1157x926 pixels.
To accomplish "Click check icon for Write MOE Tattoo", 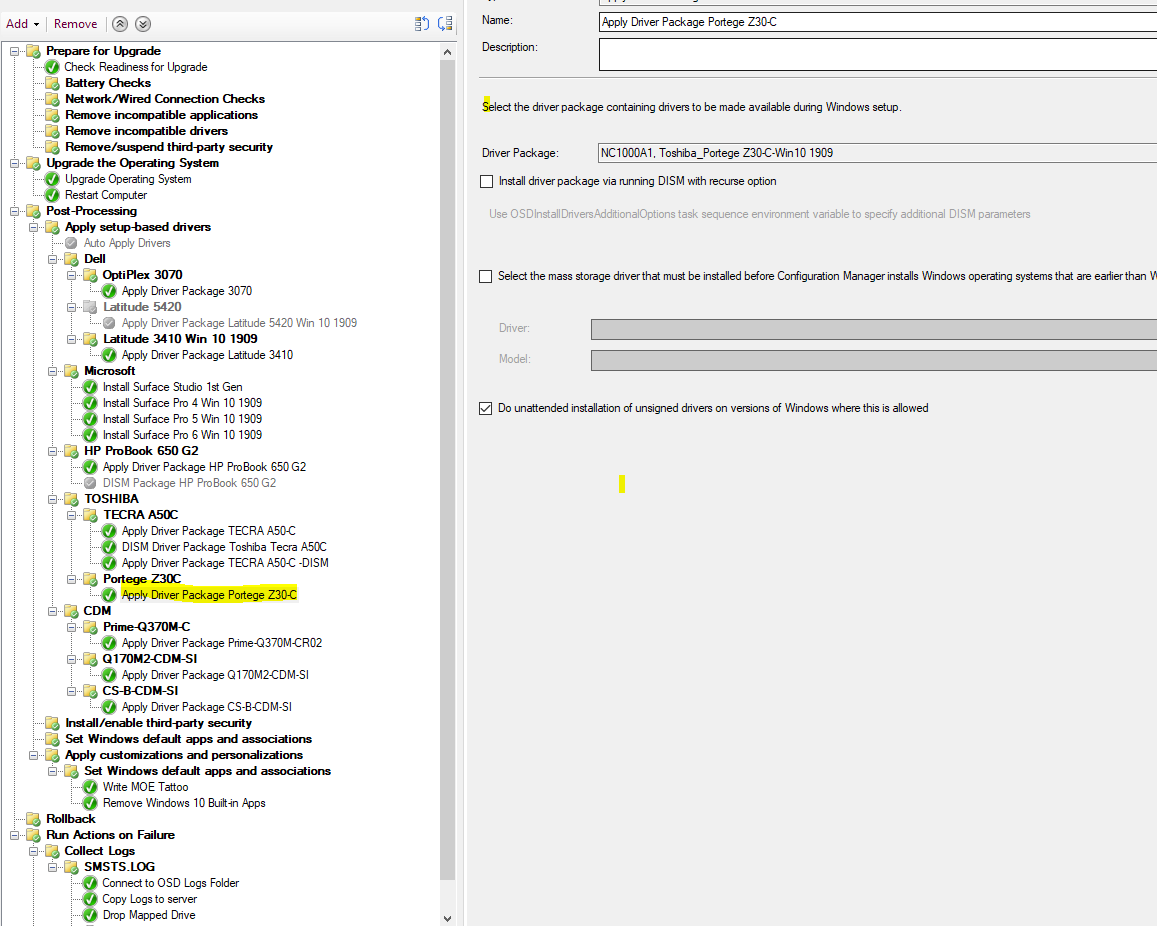I will point(90,787).
